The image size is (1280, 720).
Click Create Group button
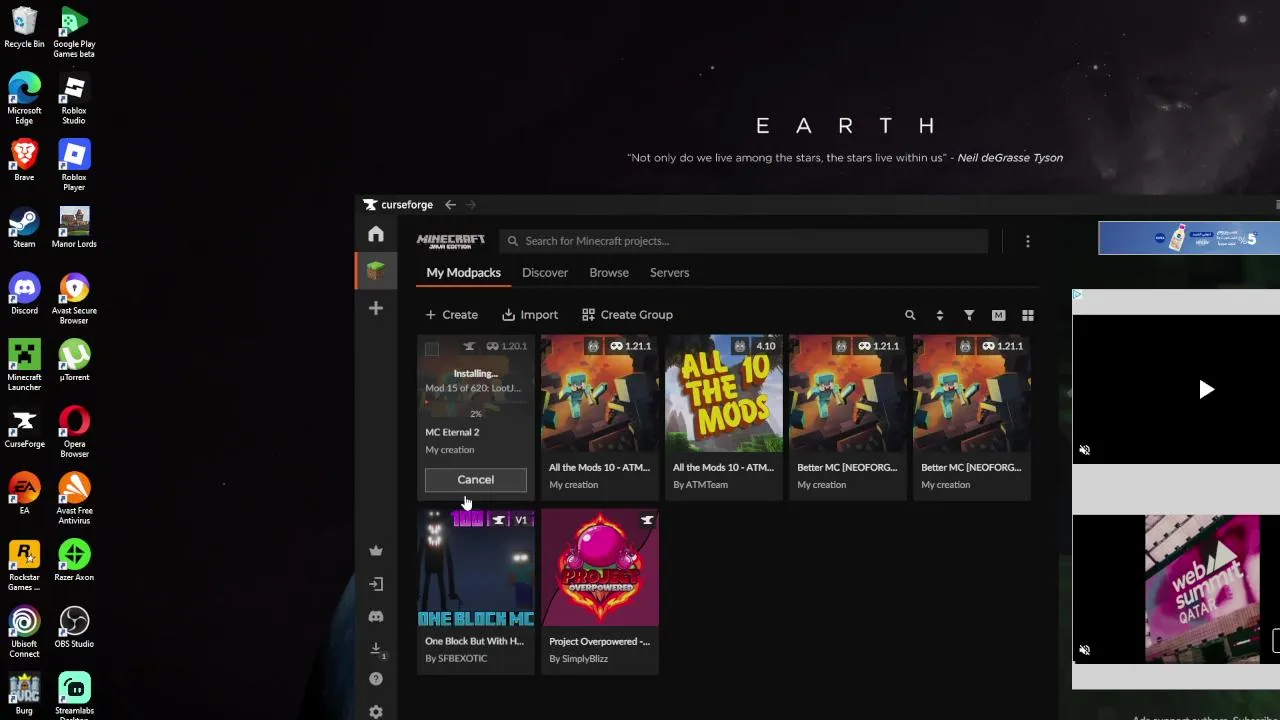coord(627,315)
